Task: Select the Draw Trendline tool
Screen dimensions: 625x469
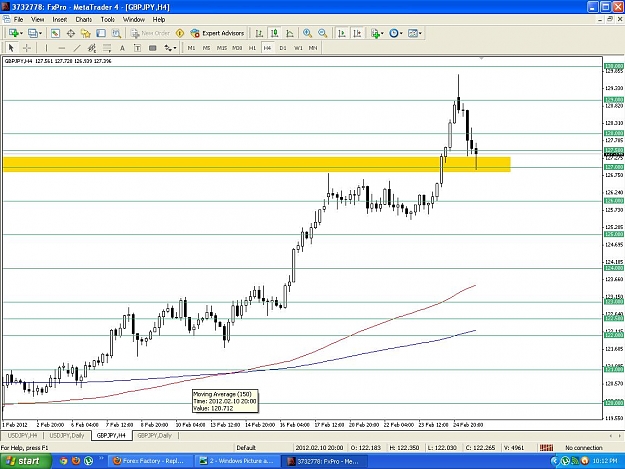Action: click(77, 48)
